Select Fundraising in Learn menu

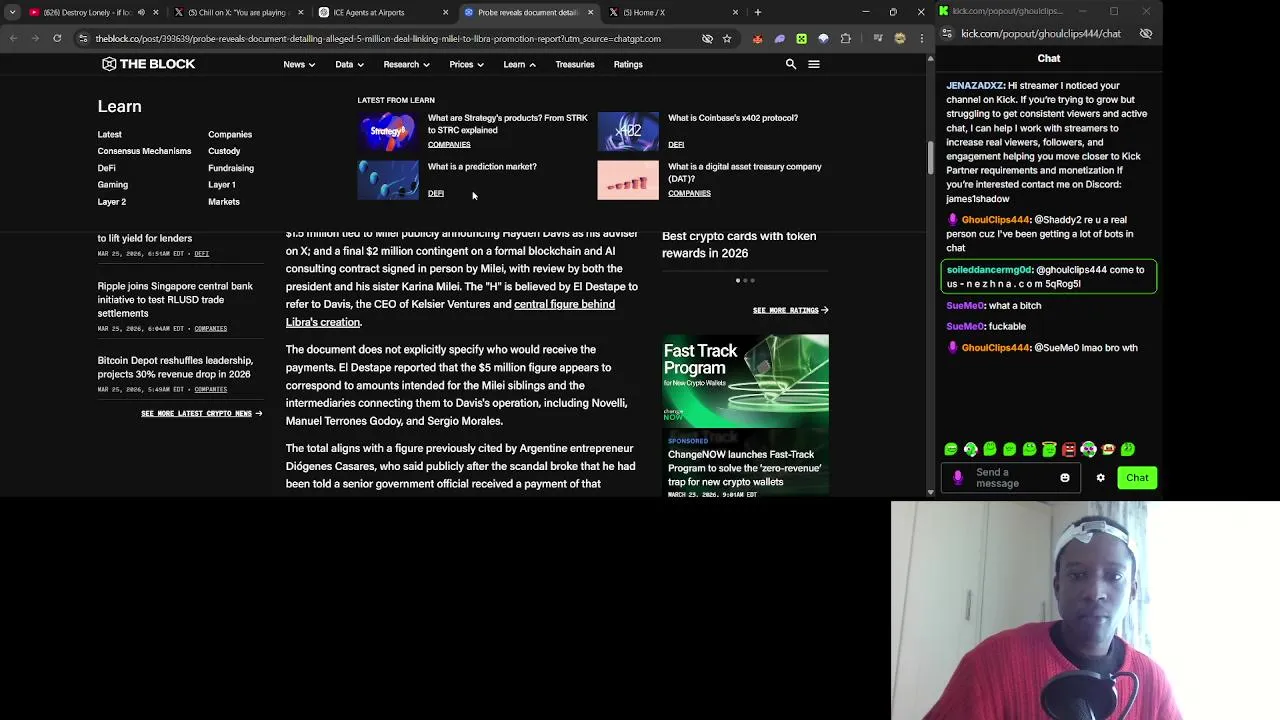[x=231, y=168]
